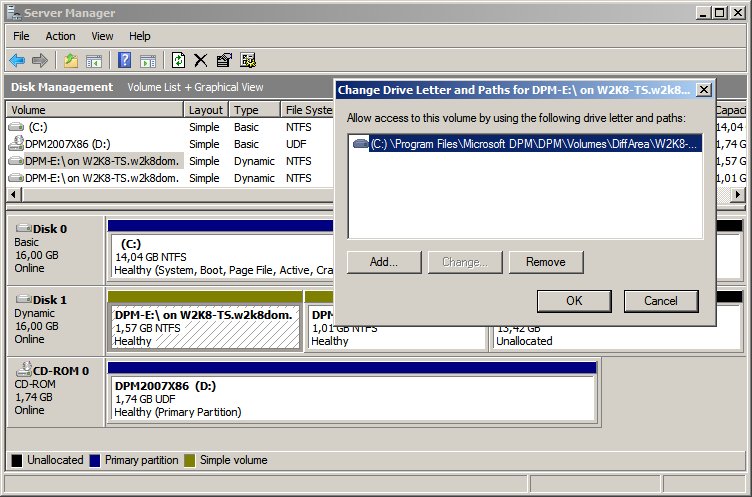The height and width of the screenshot is (497, 752).
Task: Open the View menu
Action: pos(102,36)
